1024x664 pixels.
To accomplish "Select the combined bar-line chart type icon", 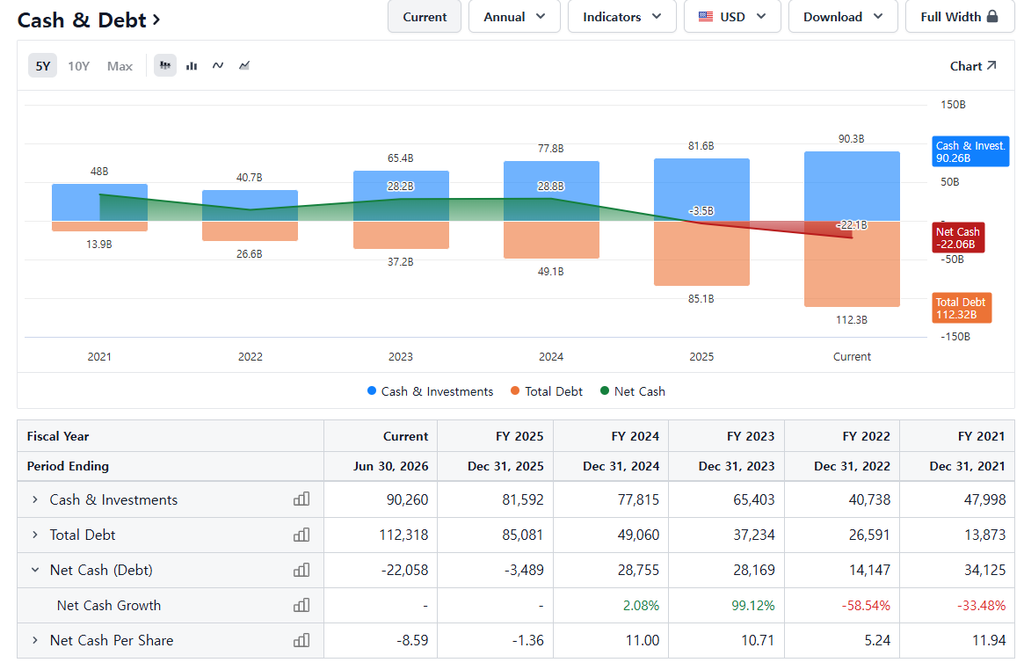I will click(x=165, y=66).
